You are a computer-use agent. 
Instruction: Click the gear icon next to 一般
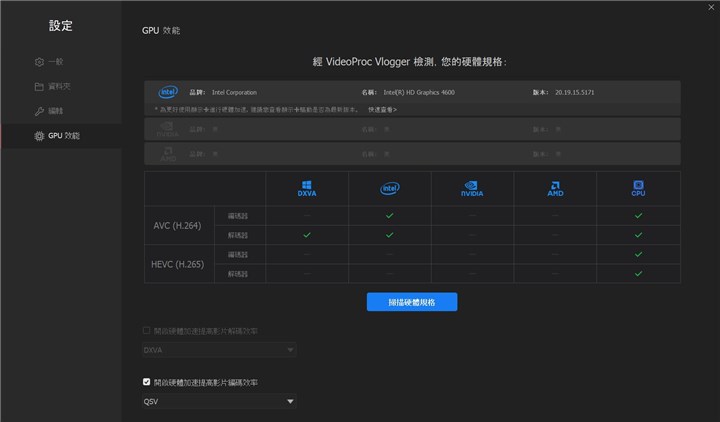[x=39, y=62]
